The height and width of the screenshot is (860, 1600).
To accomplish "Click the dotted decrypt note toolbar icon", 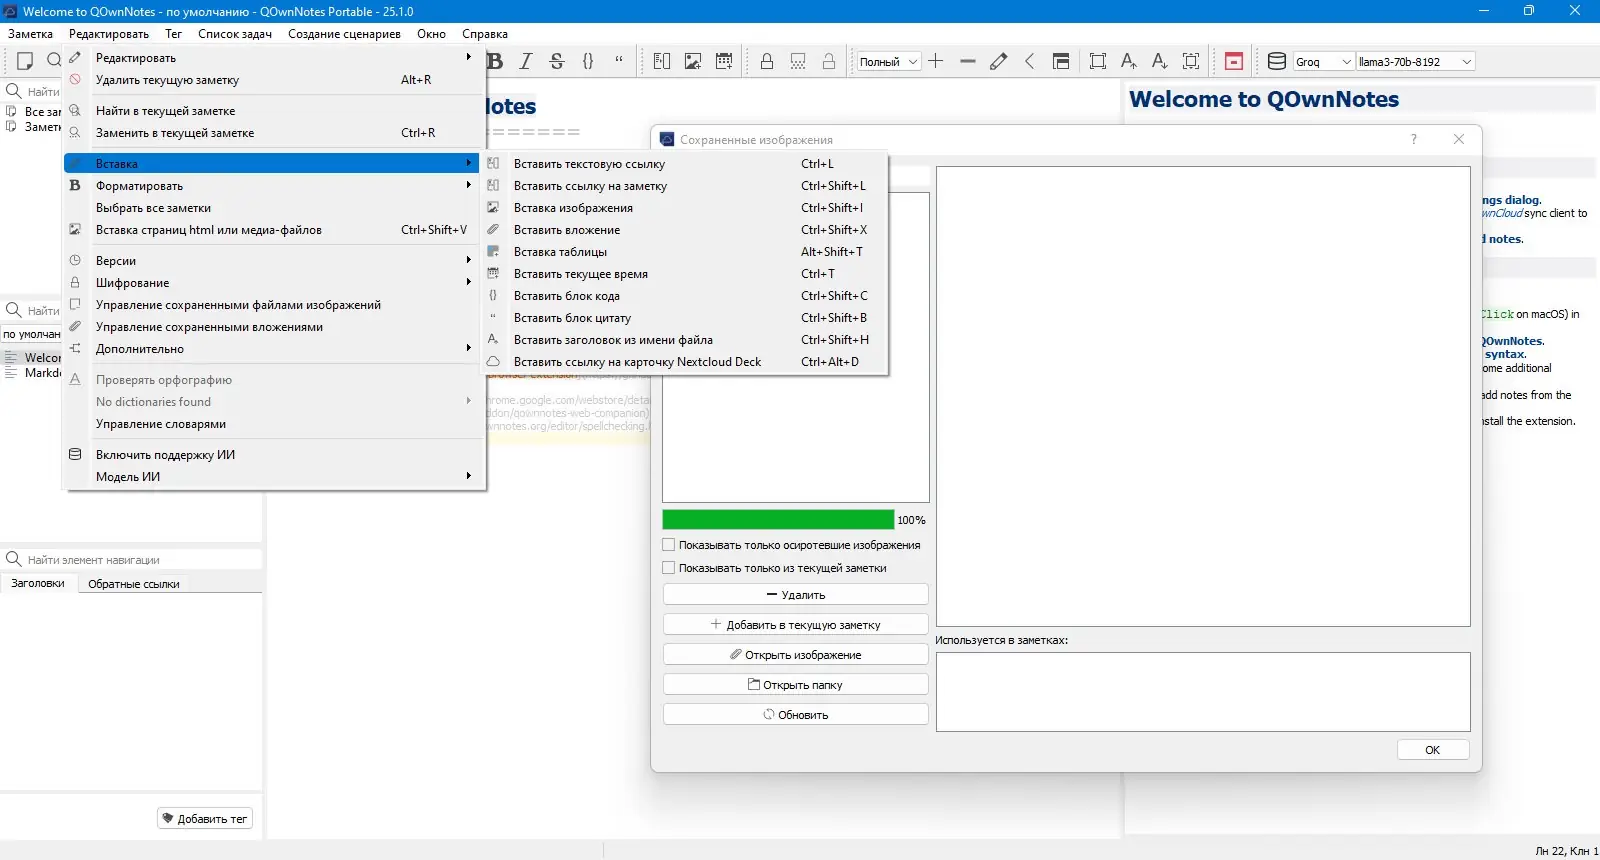I will 798,61.
